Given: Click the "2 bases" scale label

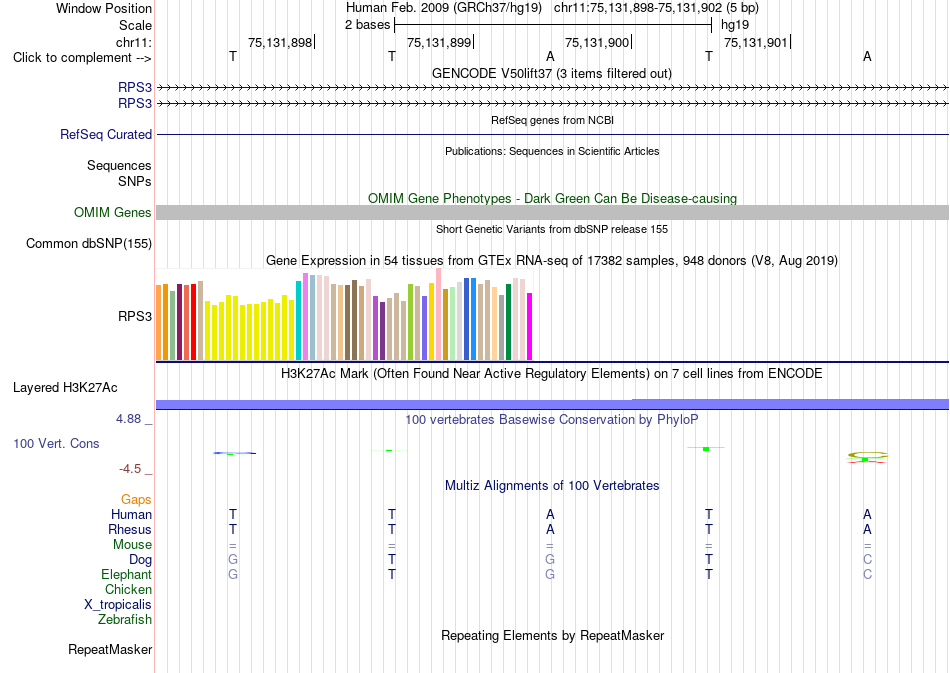Looking at the screenshot, I should click(368, 25).
